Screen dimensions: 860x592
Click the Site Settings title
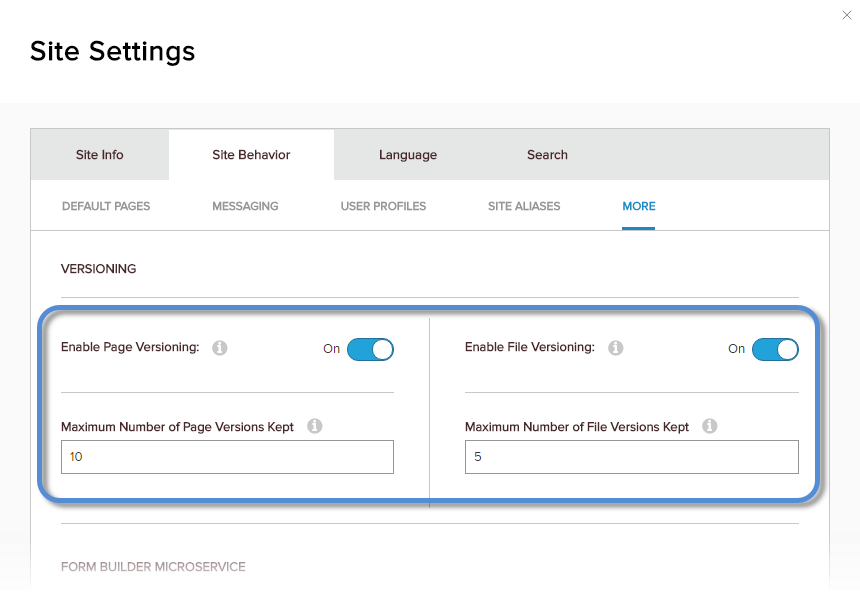click(x=112, y=52)
